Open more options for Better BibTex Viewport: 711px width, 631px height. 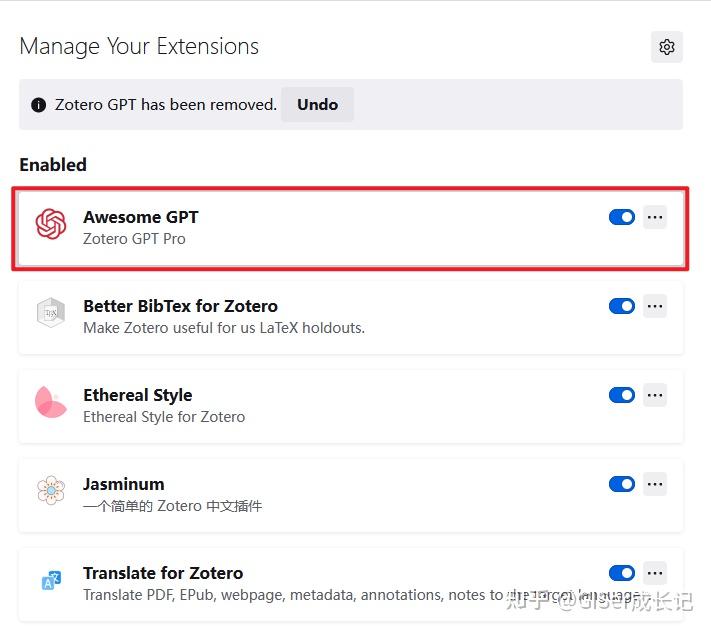[655, 306]
